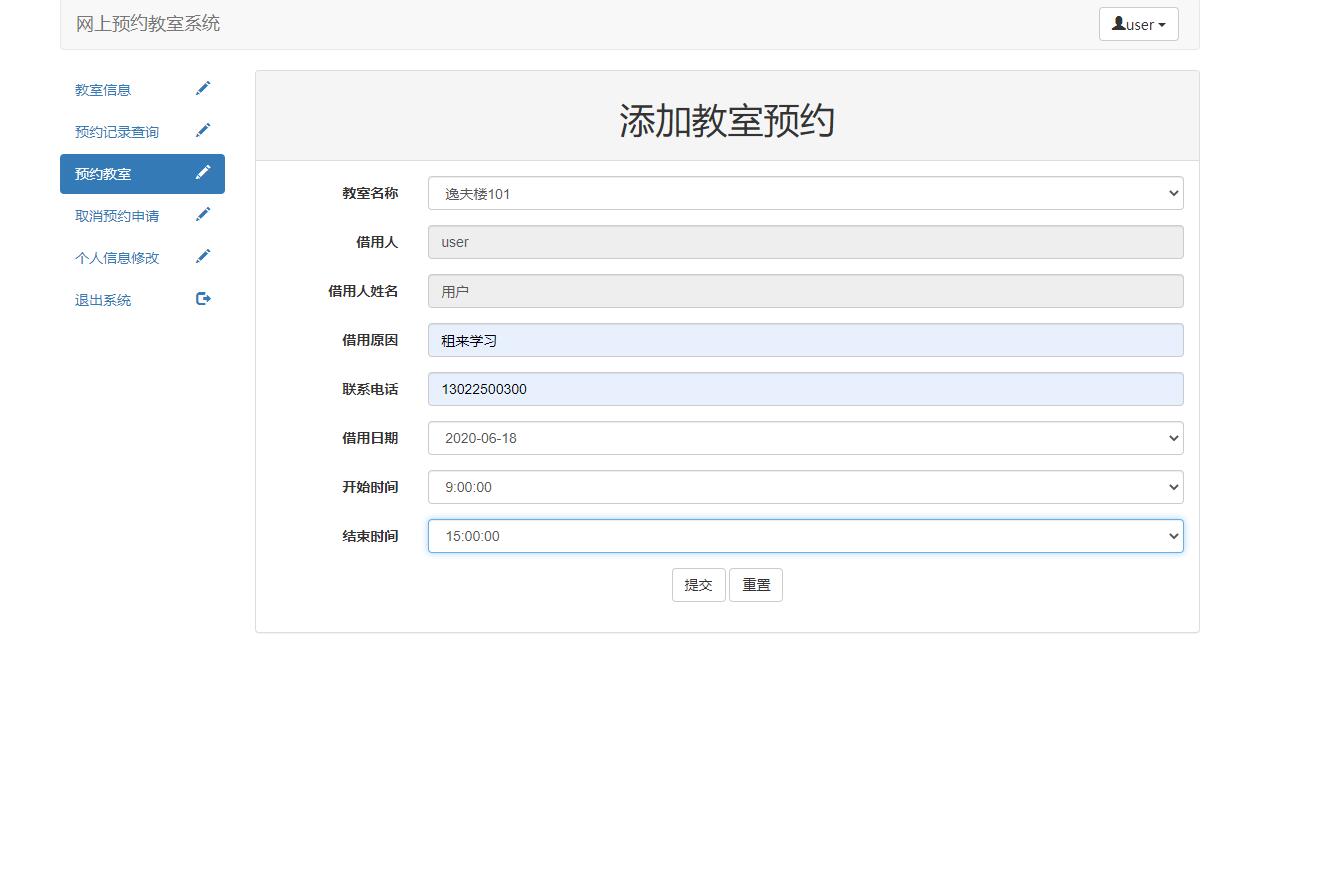The image size is (1319, 881).
Task: Open the 开始时间 start time dropdown
Action: [x=1171, y=487]
